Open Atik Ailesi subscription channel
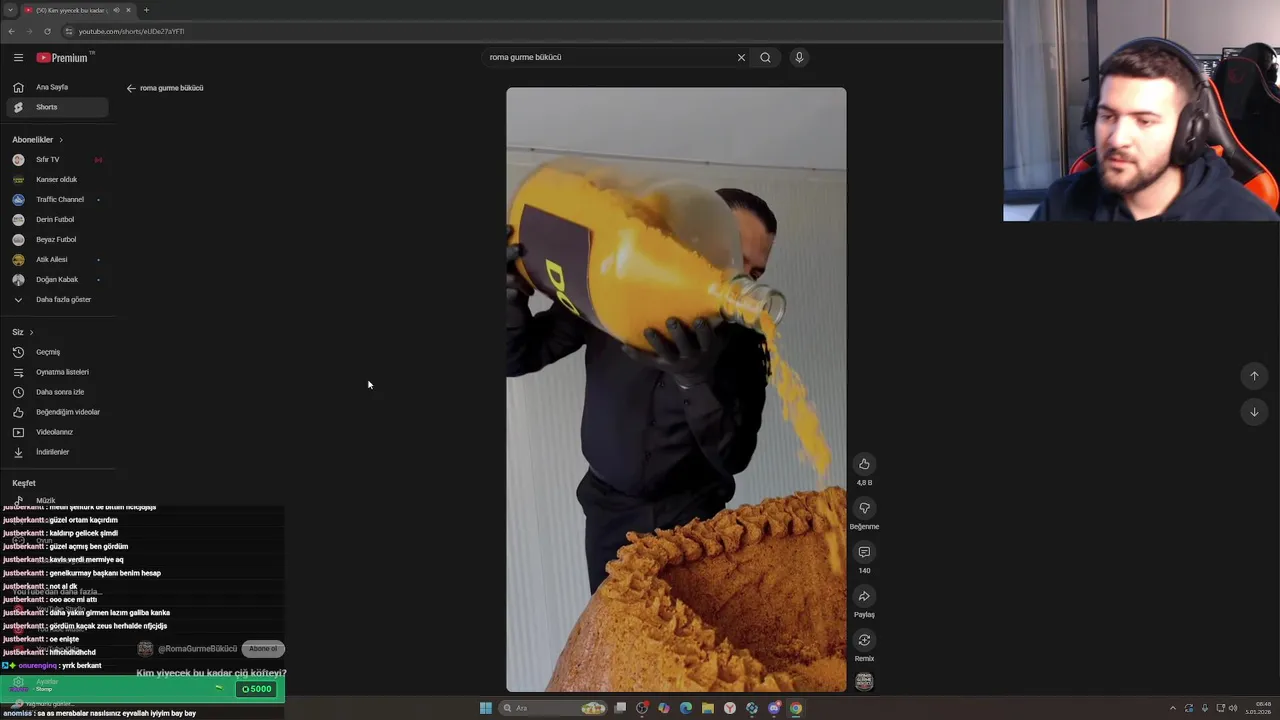 click(56, 260)
